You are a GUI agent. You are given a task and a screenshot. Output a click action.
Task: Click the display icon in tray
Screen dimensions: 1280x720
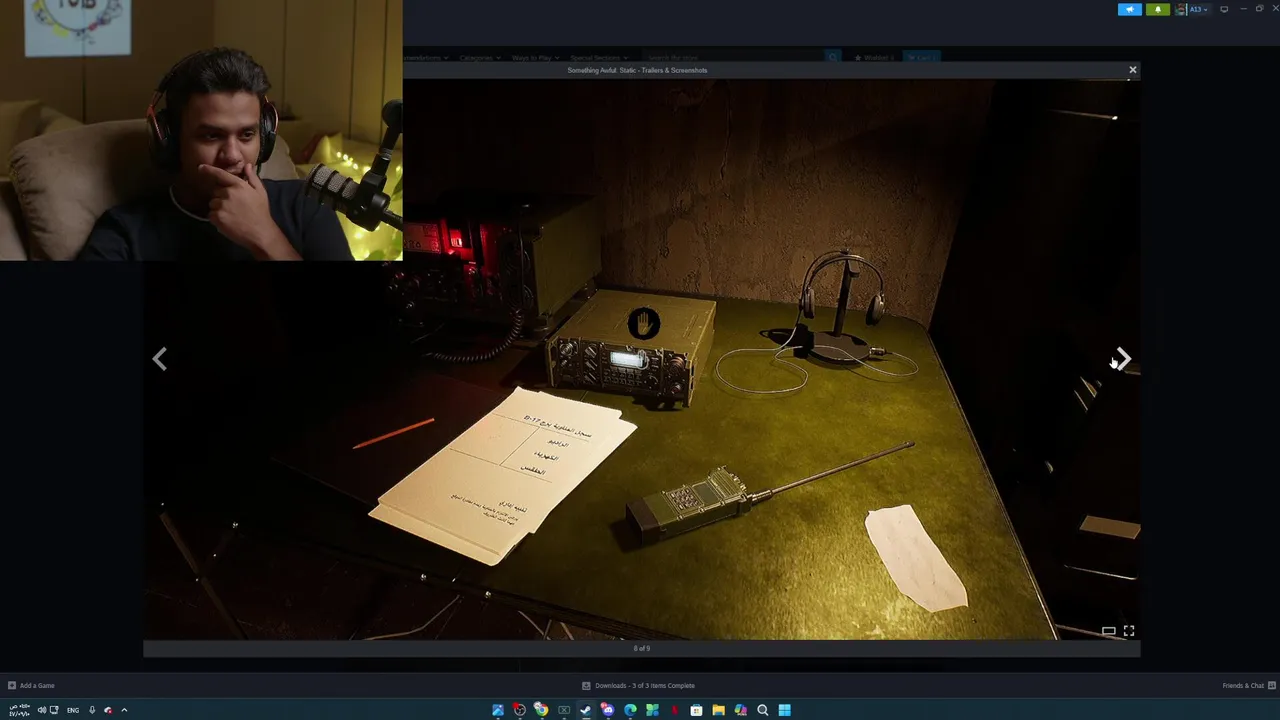coord(54,710)
